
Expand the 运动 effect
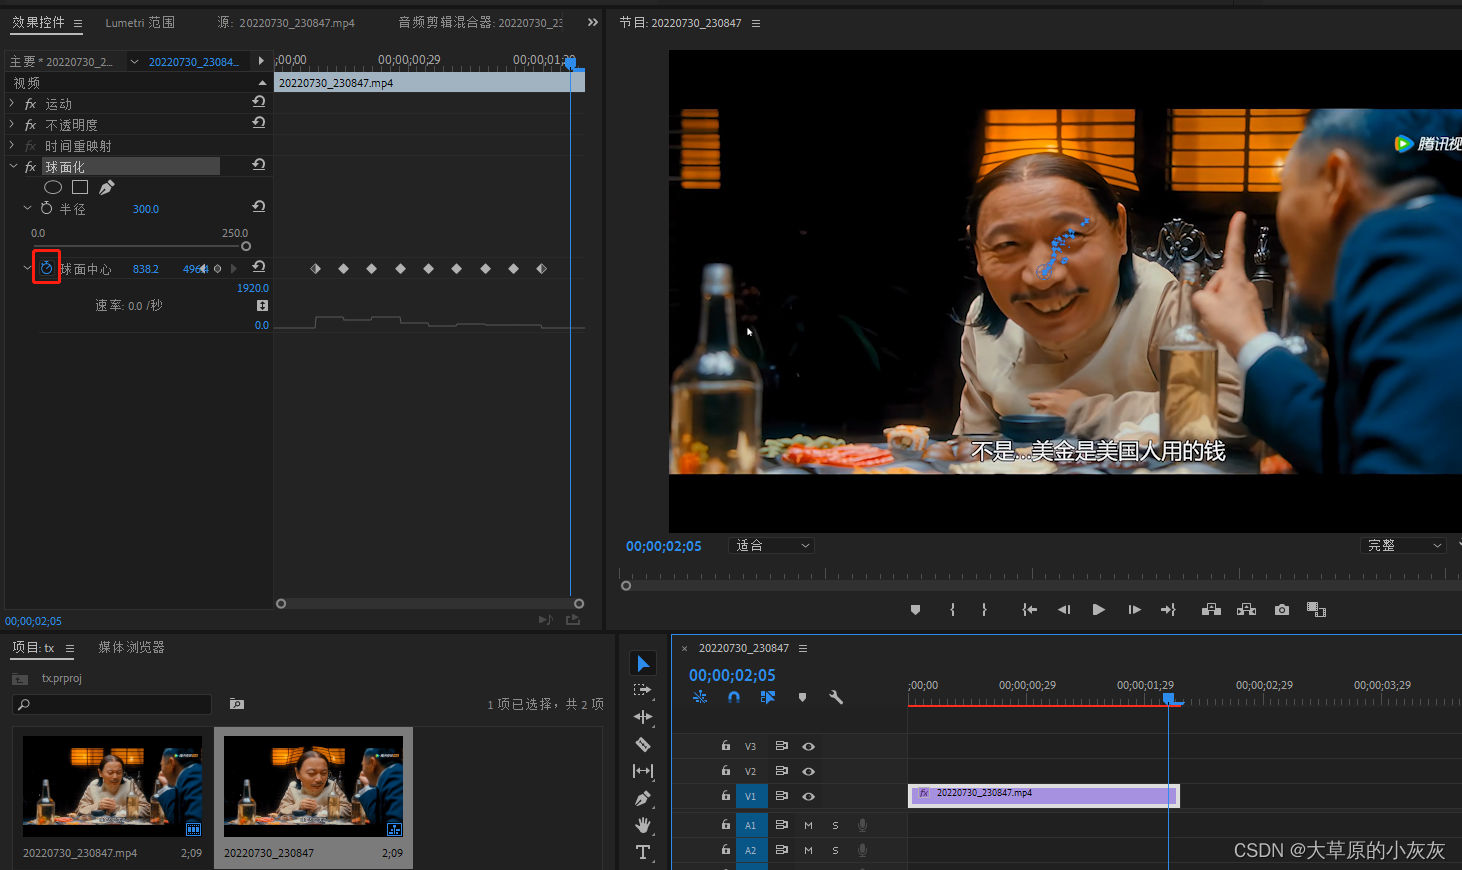click(x=12, y=103)
